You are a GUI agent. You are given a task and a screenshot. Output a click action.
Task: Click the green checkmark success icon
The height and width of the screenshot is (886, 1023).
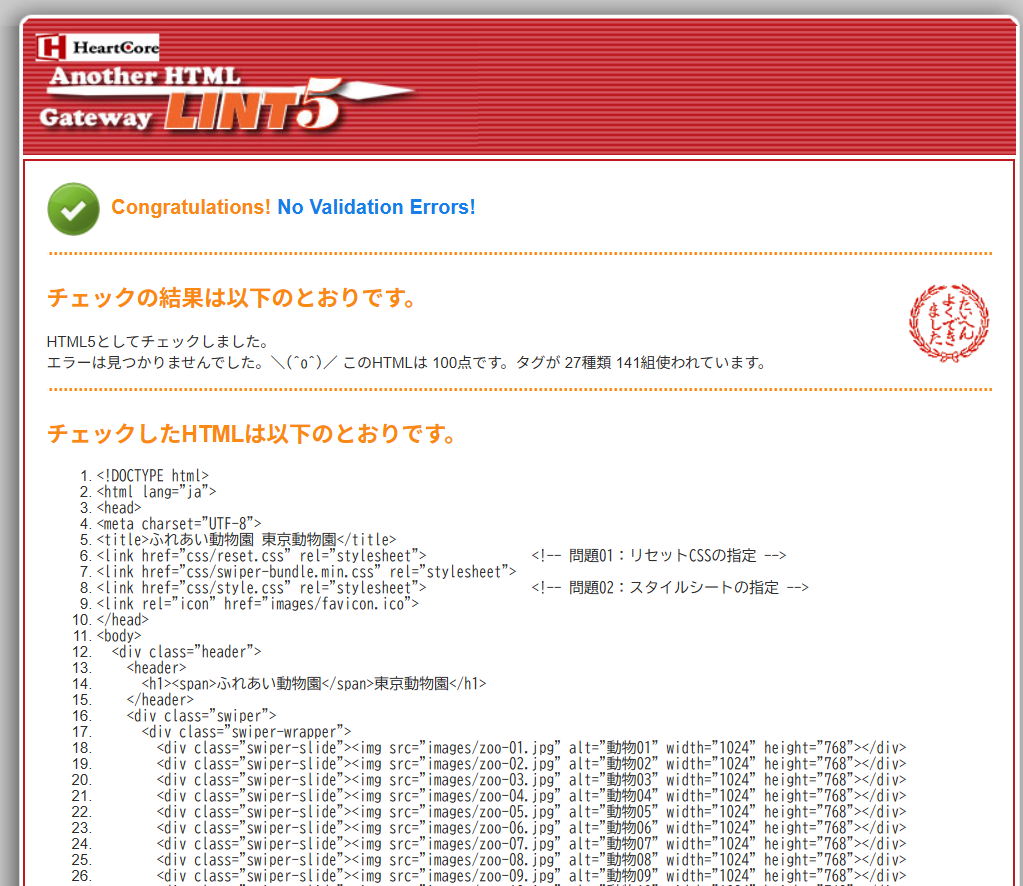click(73, 208)
